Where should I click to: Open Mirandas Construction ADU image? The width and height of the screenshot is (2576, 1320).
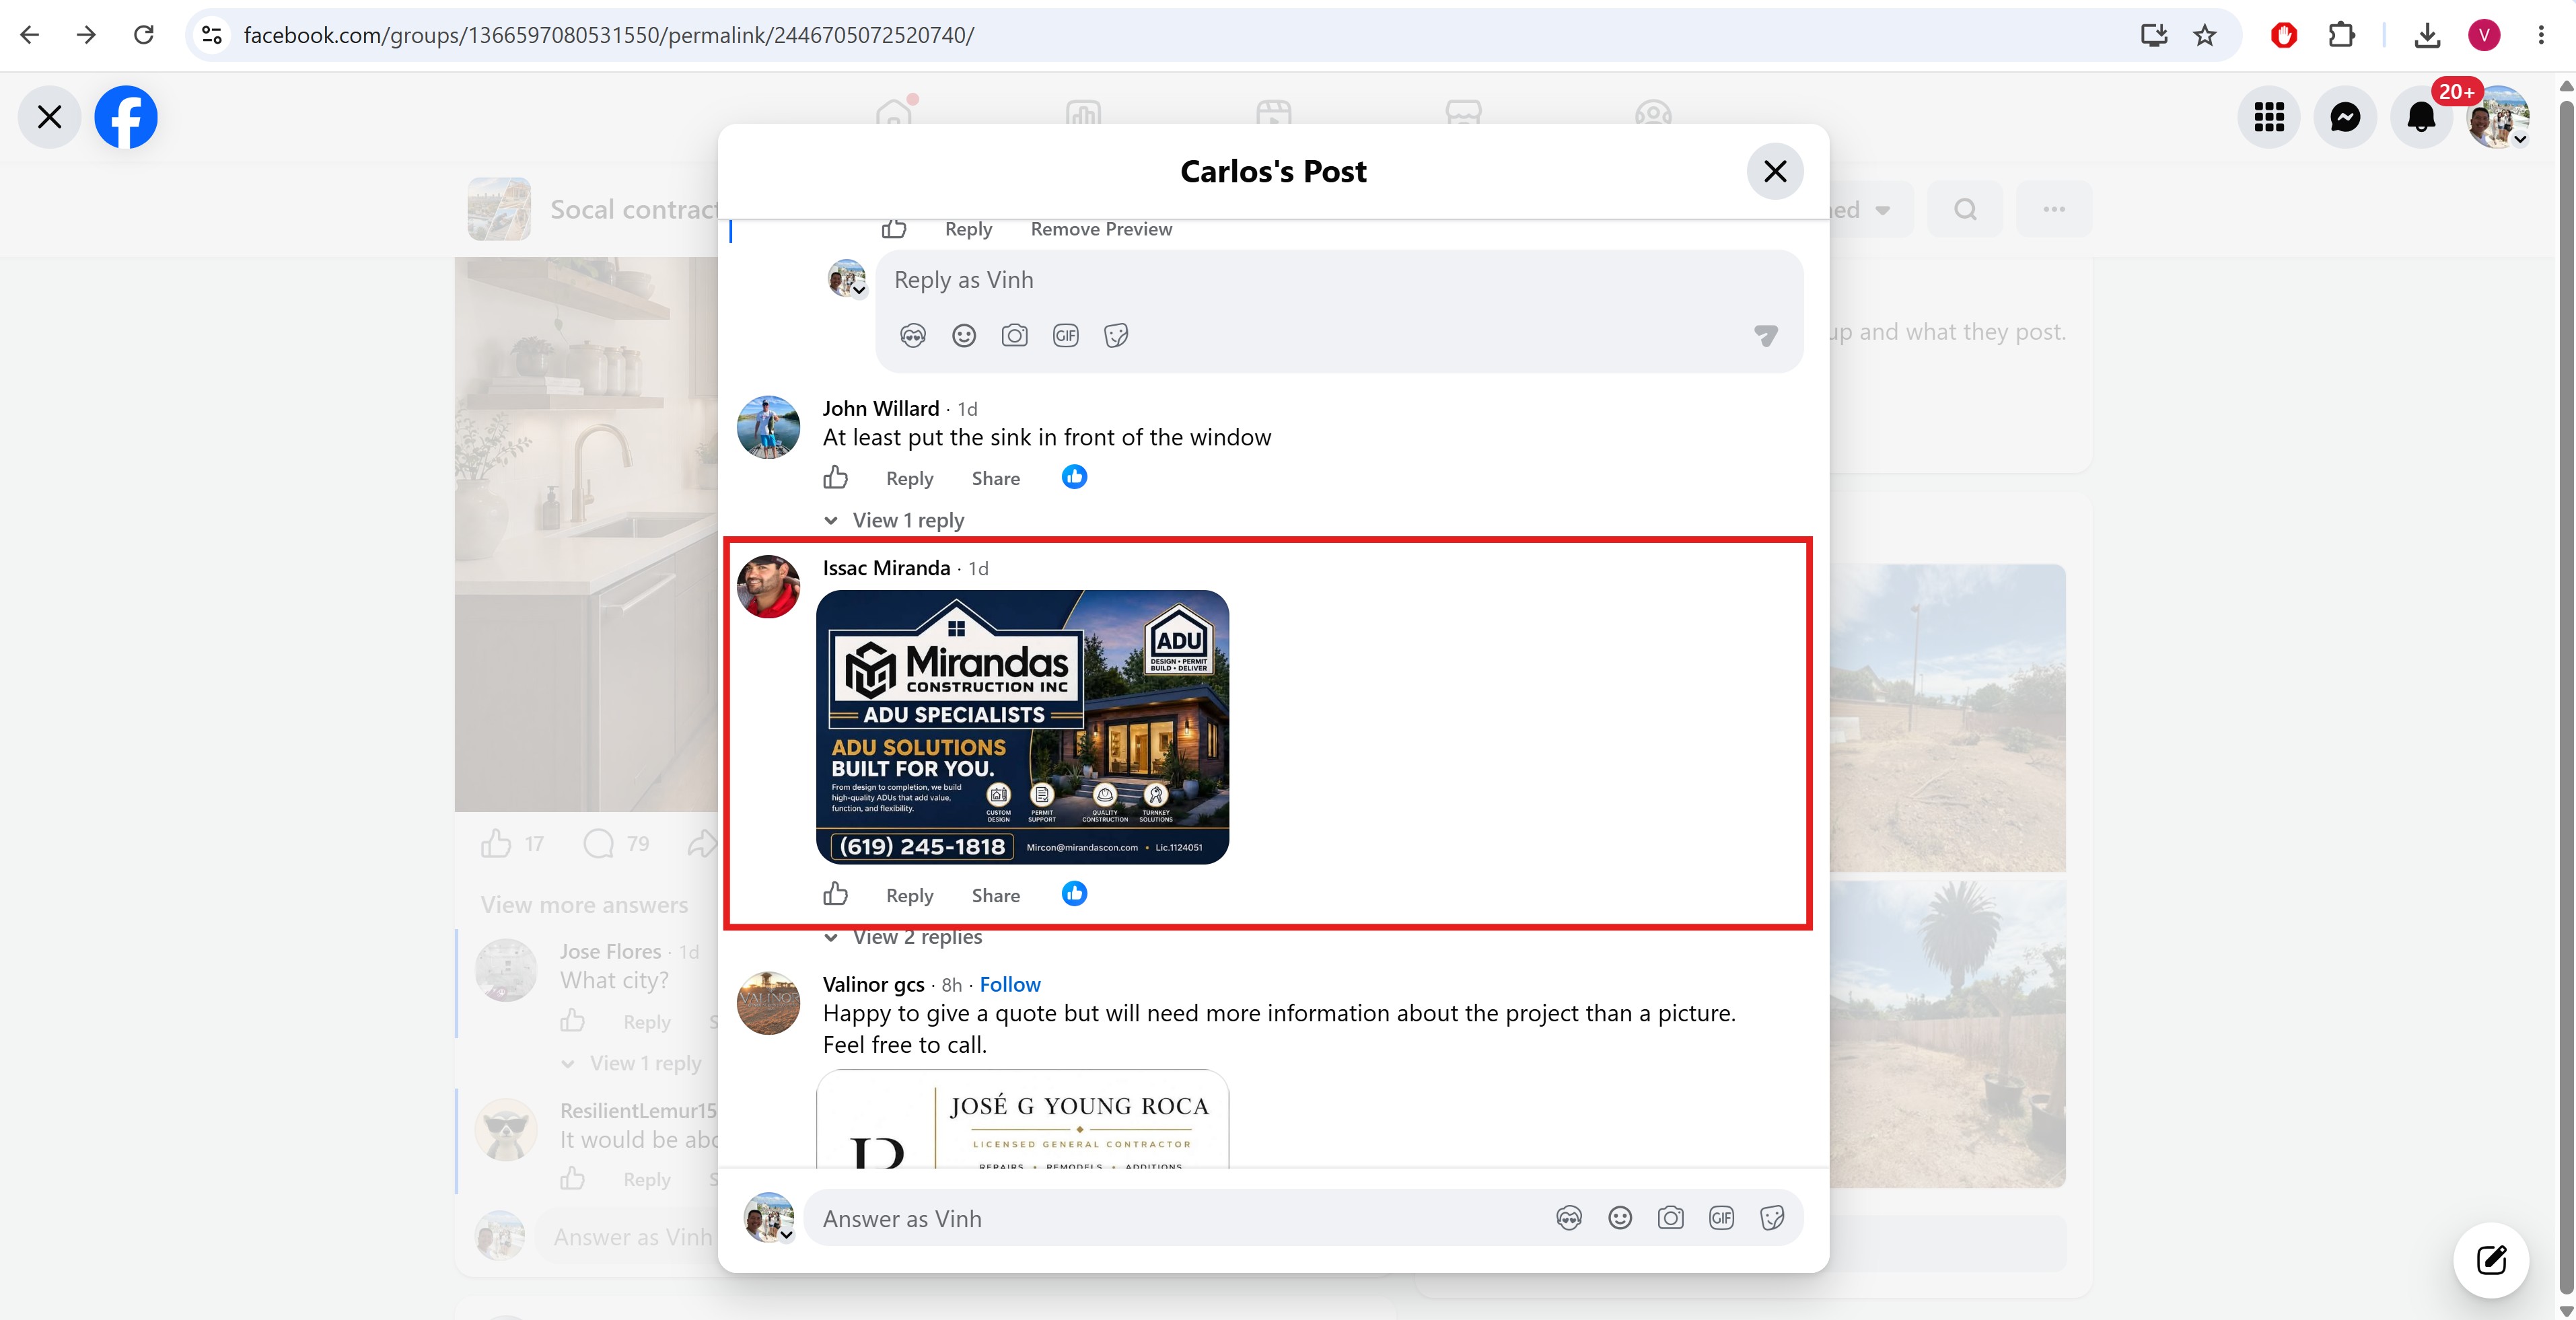tap(1022, 727)
